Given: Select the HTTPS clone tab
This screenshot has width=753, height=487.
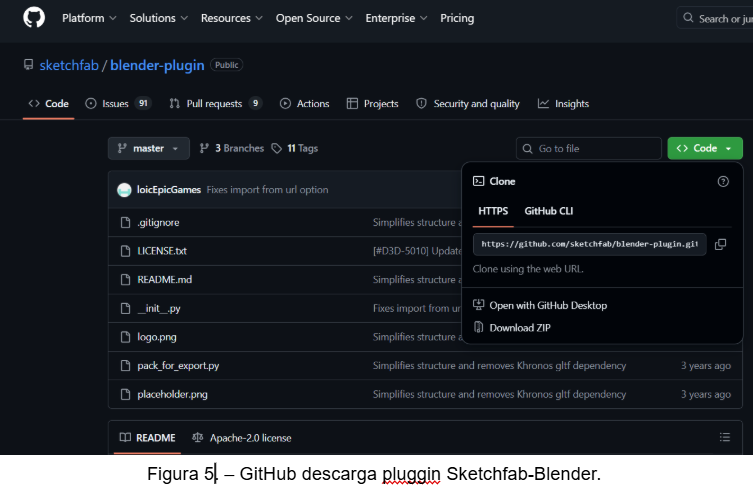Looking at the screenshot, I should point(493,211).
